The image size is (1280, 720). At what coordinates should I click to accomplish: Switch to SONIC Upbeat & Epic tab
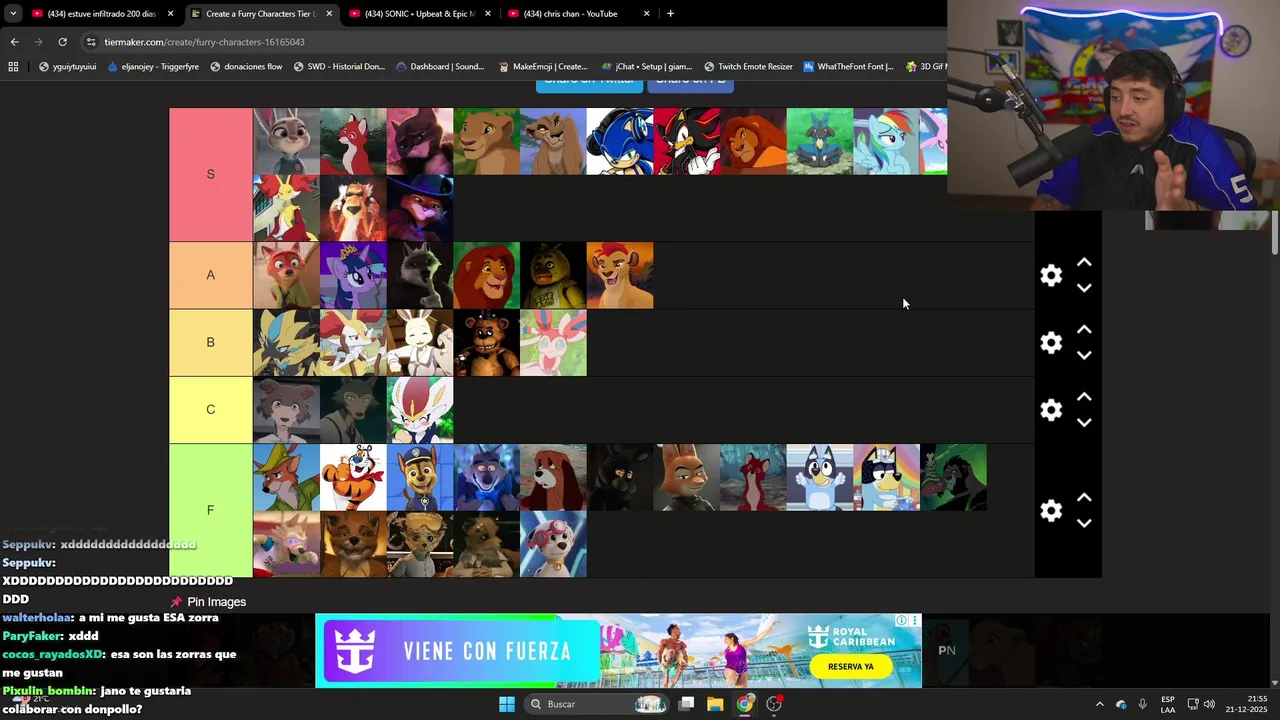(419, 14)
